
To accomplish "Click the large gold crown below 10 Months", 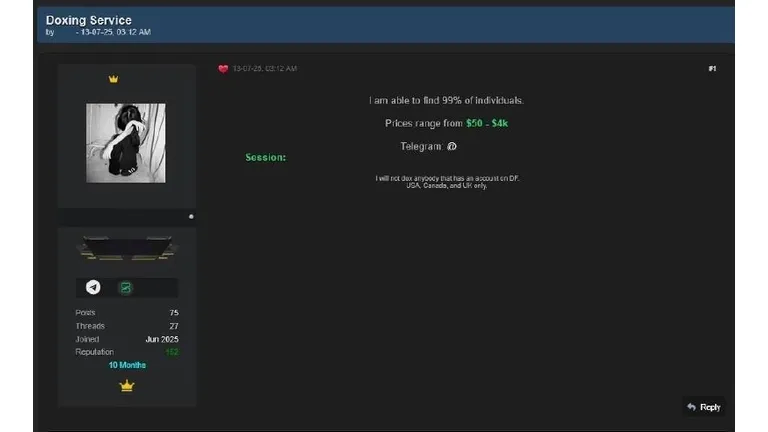I will (x=127, y=386).
